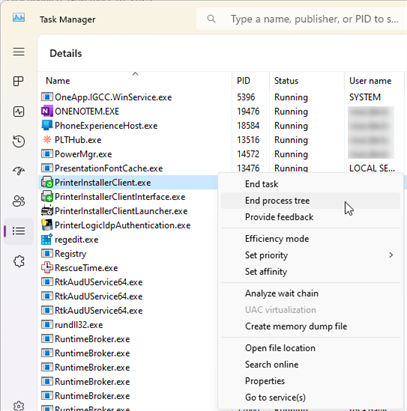Click the PrinterLogicIdpAuthentication.exe icon
Viewport: 407px width, 411px height.
pyautogui.click(x=47, y=225)
